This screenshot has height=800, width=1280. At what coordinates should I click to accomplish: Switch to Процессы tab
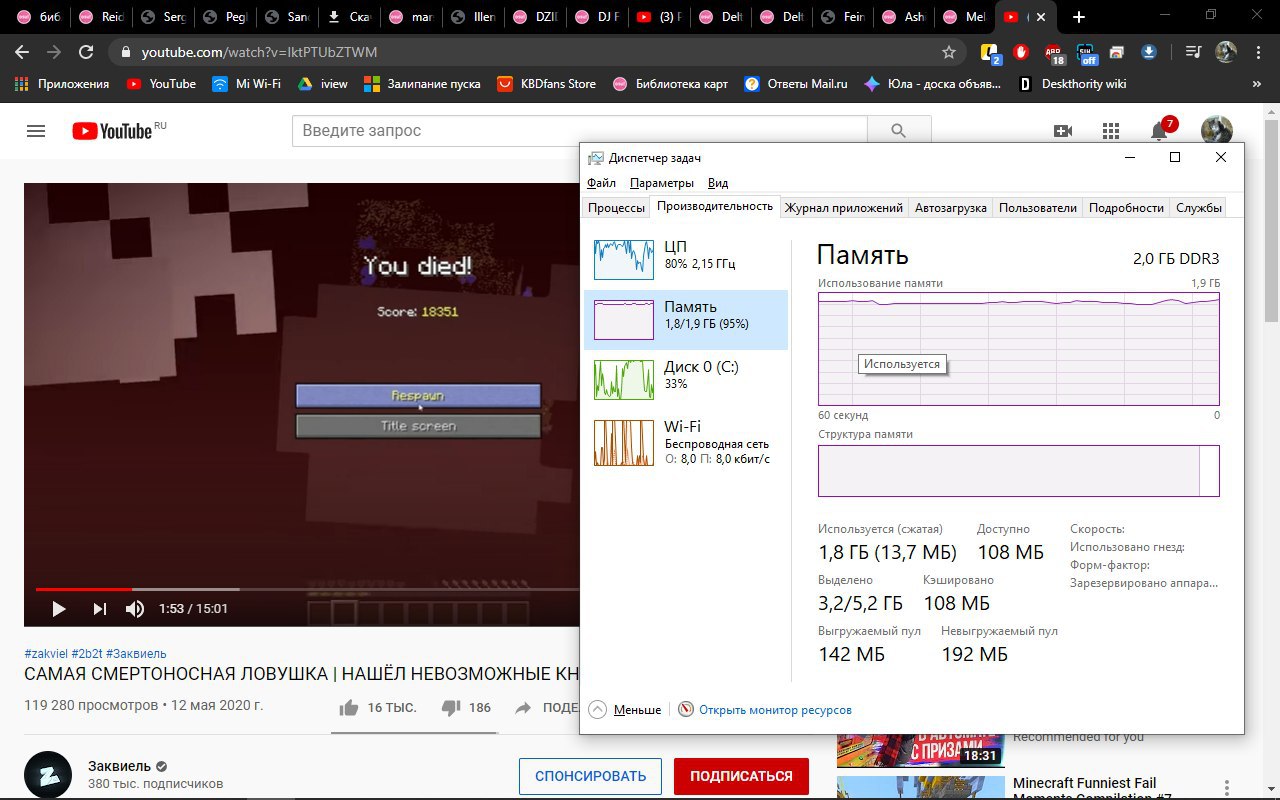coord(616,208)
